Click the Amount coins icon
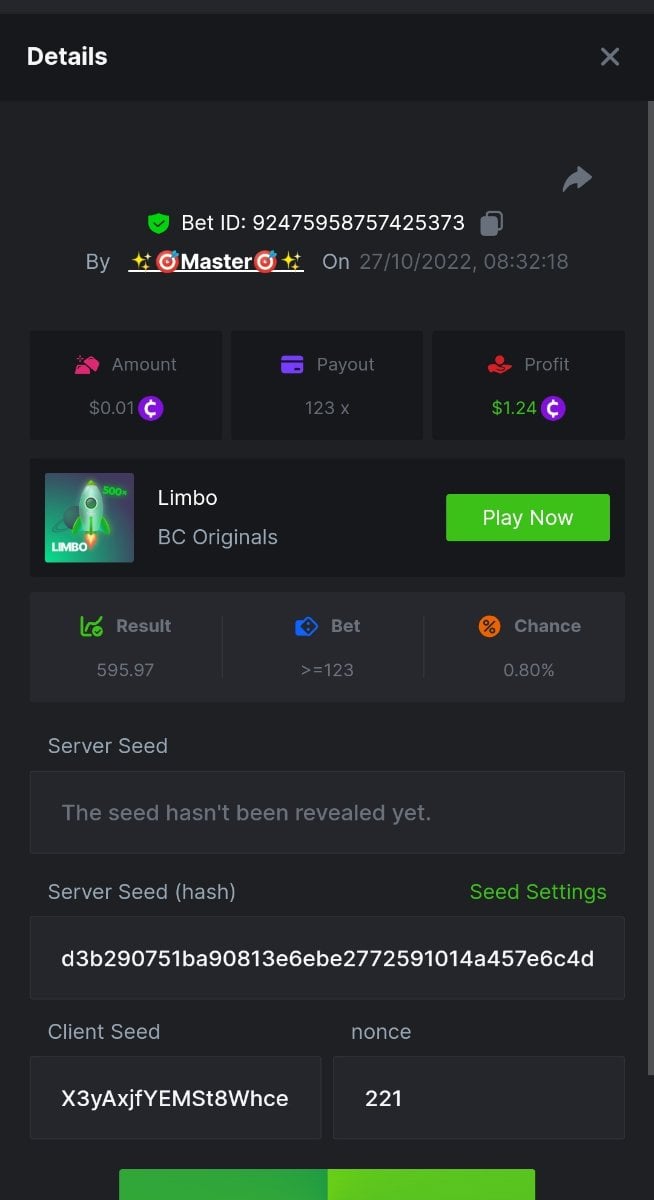Screen dimensions: 654x1200 [x=88, y=365]
